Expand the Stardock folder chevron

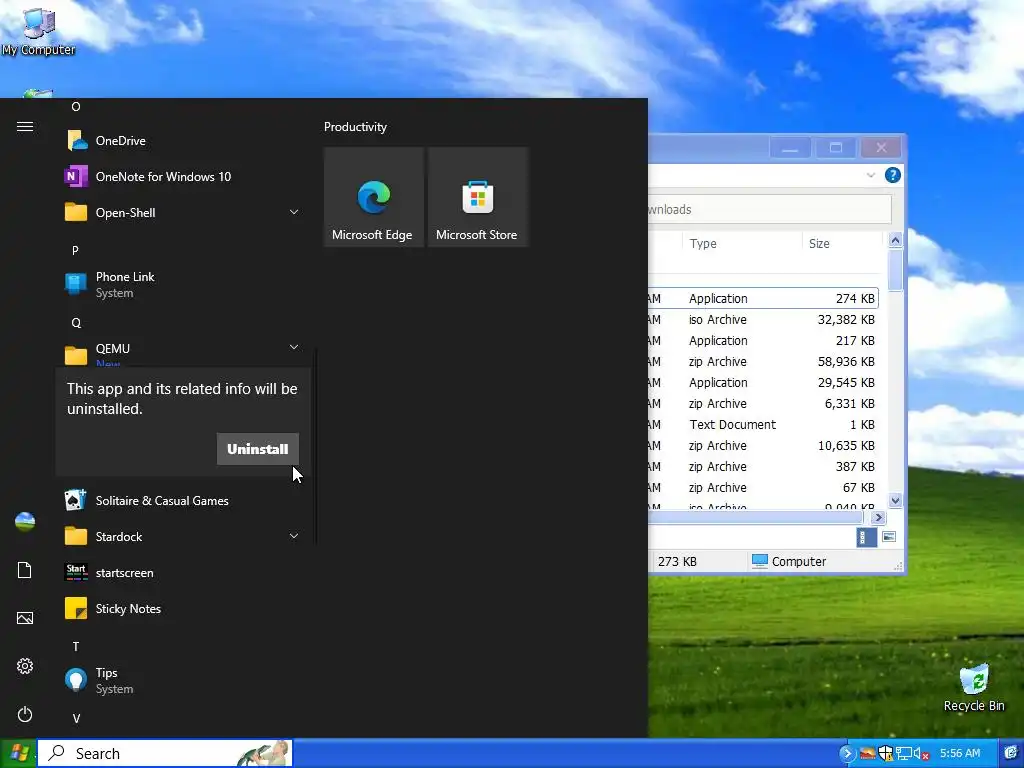pyautogui.click(x=294, y=536)
